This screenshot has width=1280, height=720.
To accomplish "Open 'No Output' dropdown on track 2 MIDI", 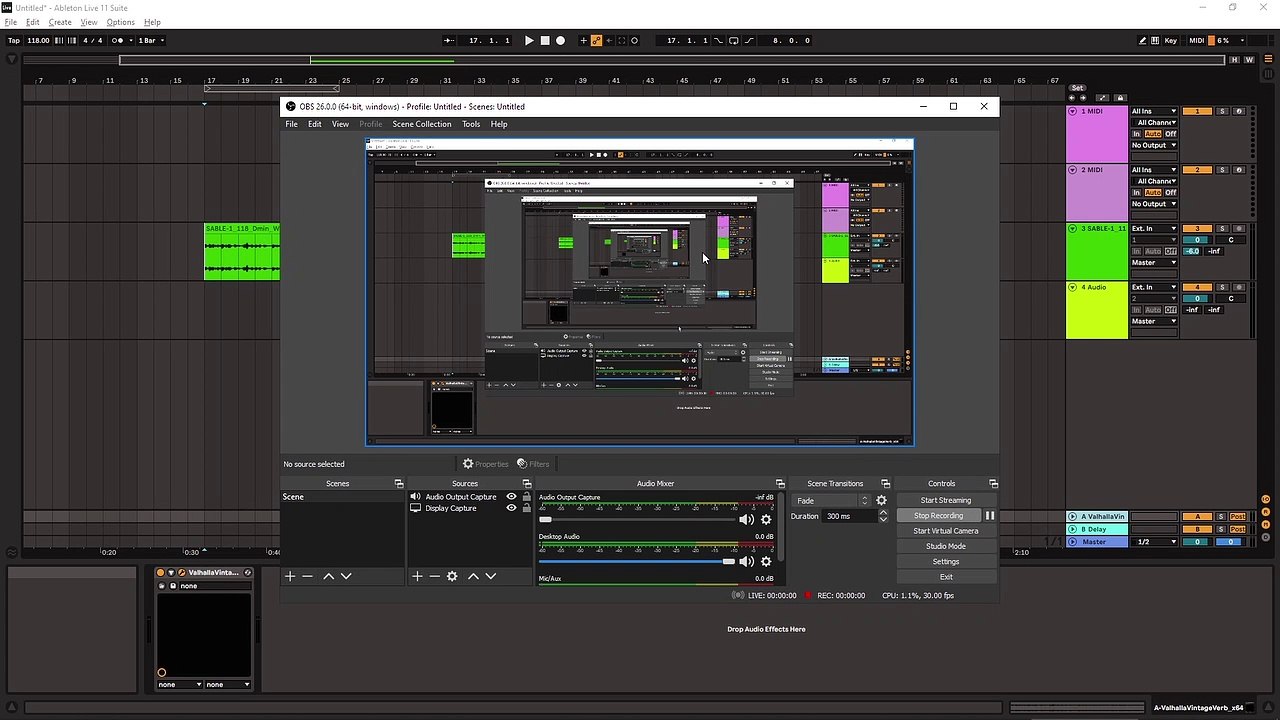I will (1154, 204).
